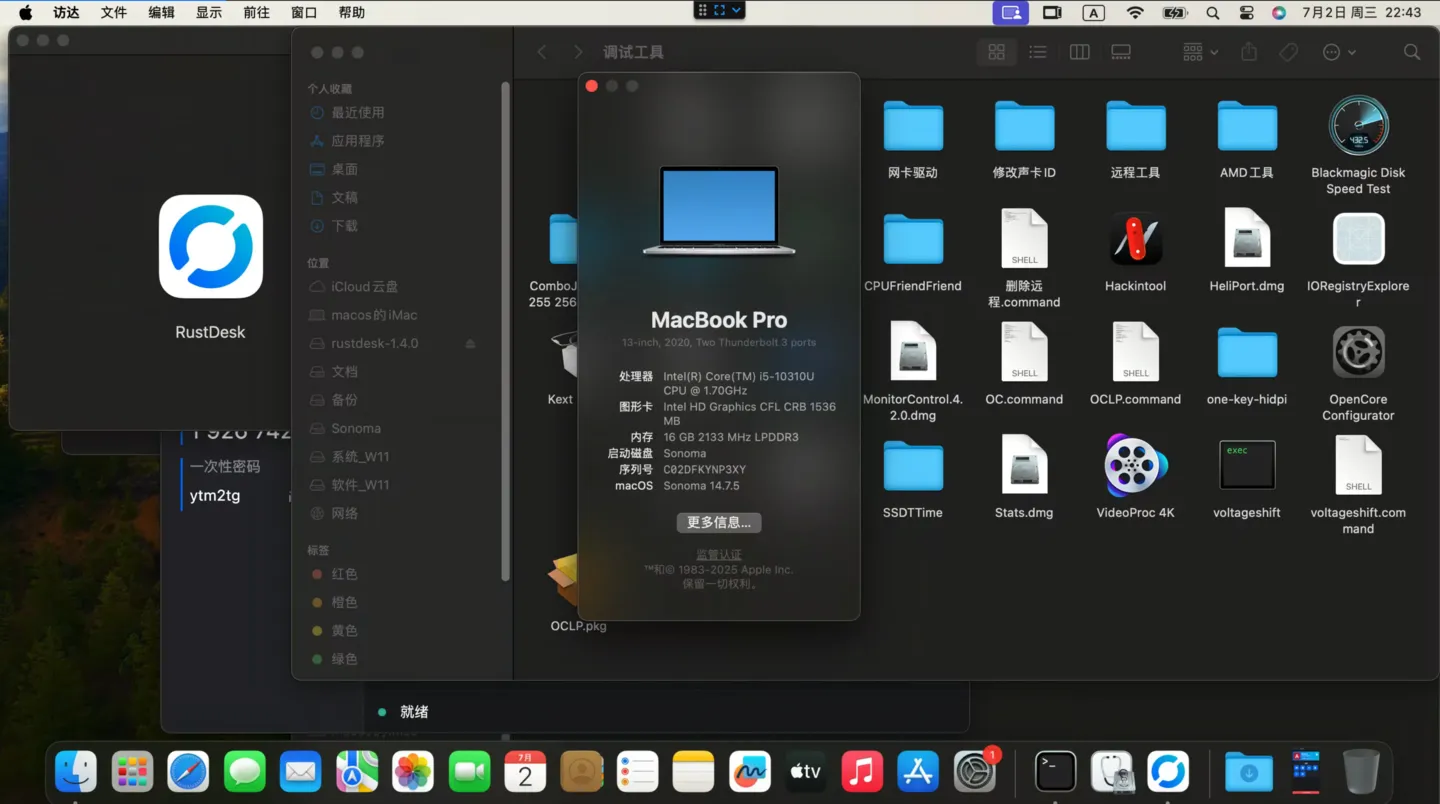
Task: Open IORegistryExplorer app icon
Action: tap(1358, 240)
